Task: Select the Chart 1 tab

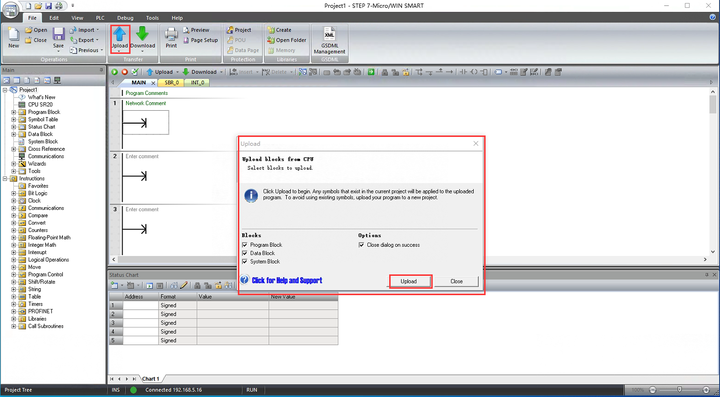Action: click(x=151, y=379)
